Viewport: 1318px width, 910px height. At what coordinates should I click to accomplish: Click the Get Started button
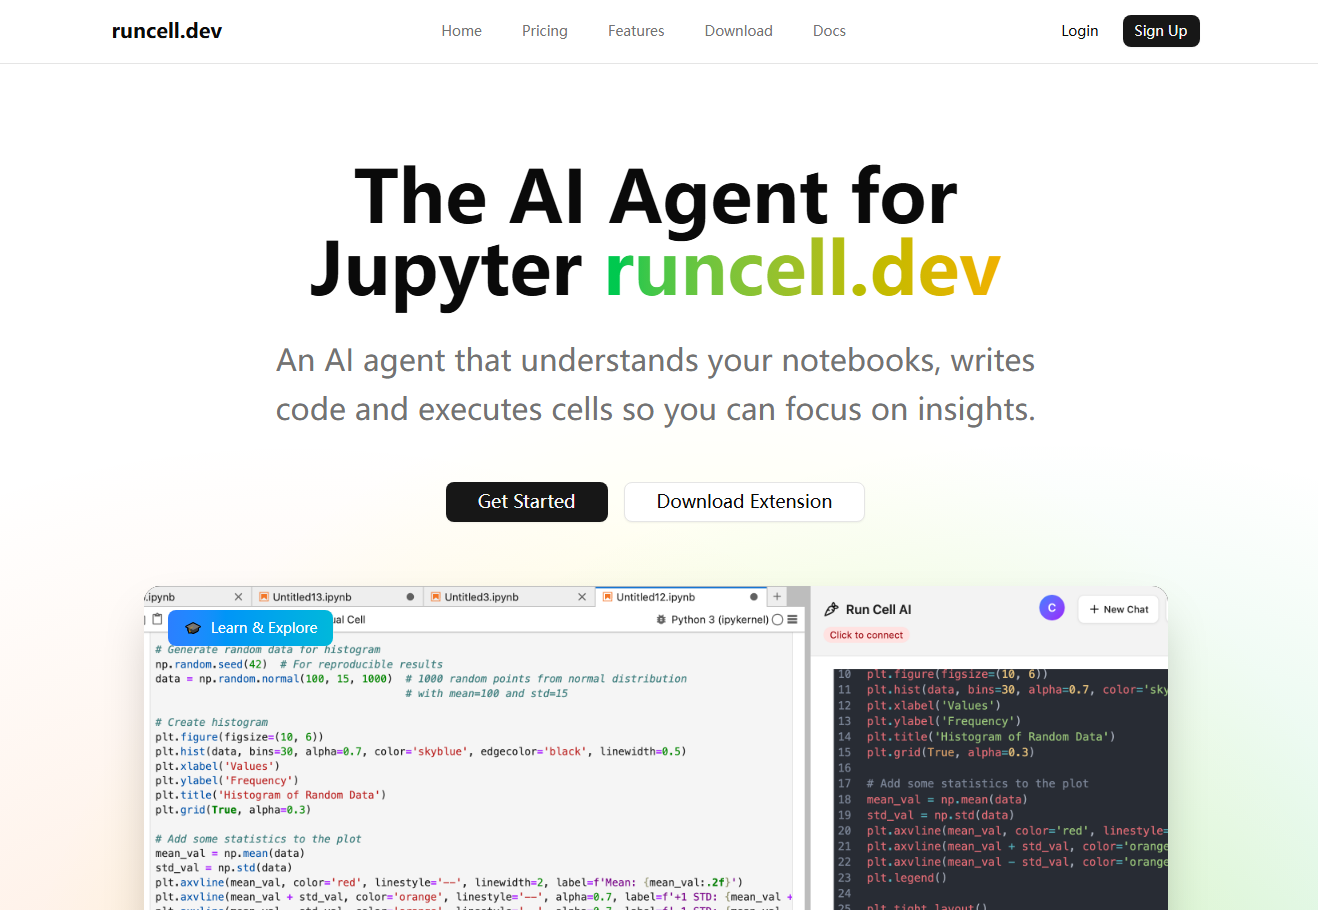tap(527, 501)
